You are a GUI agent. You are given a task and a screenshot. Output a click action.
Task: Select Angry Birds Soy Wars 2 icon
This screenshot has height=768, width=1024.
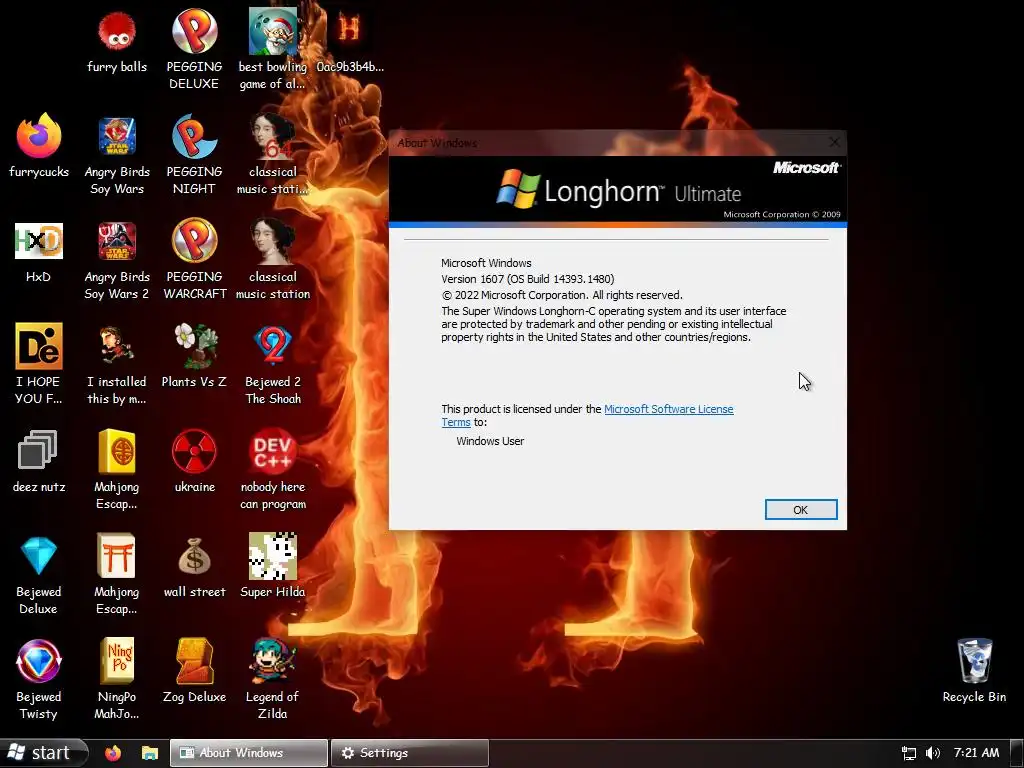pos(117,261)
